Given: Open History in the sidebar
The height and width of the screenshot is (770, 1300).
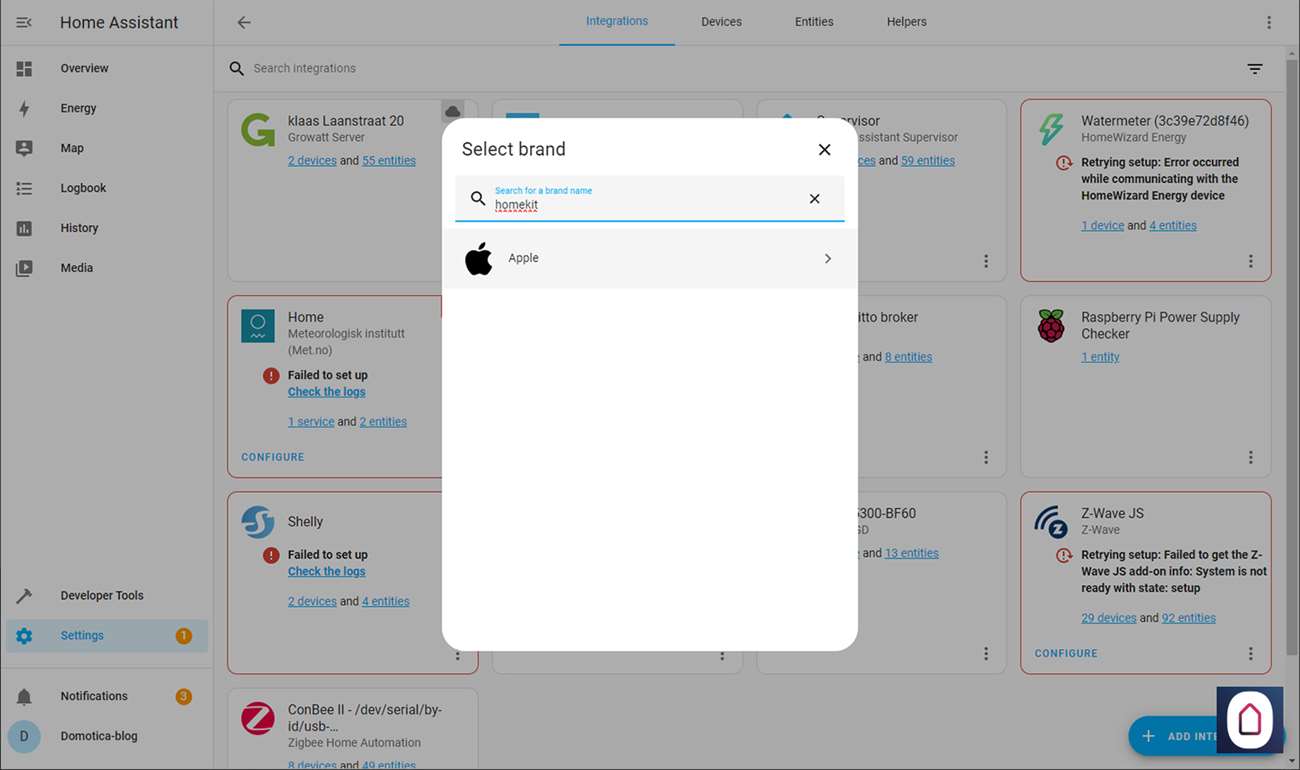Looking at the screenshot, I should pos(107,228).
